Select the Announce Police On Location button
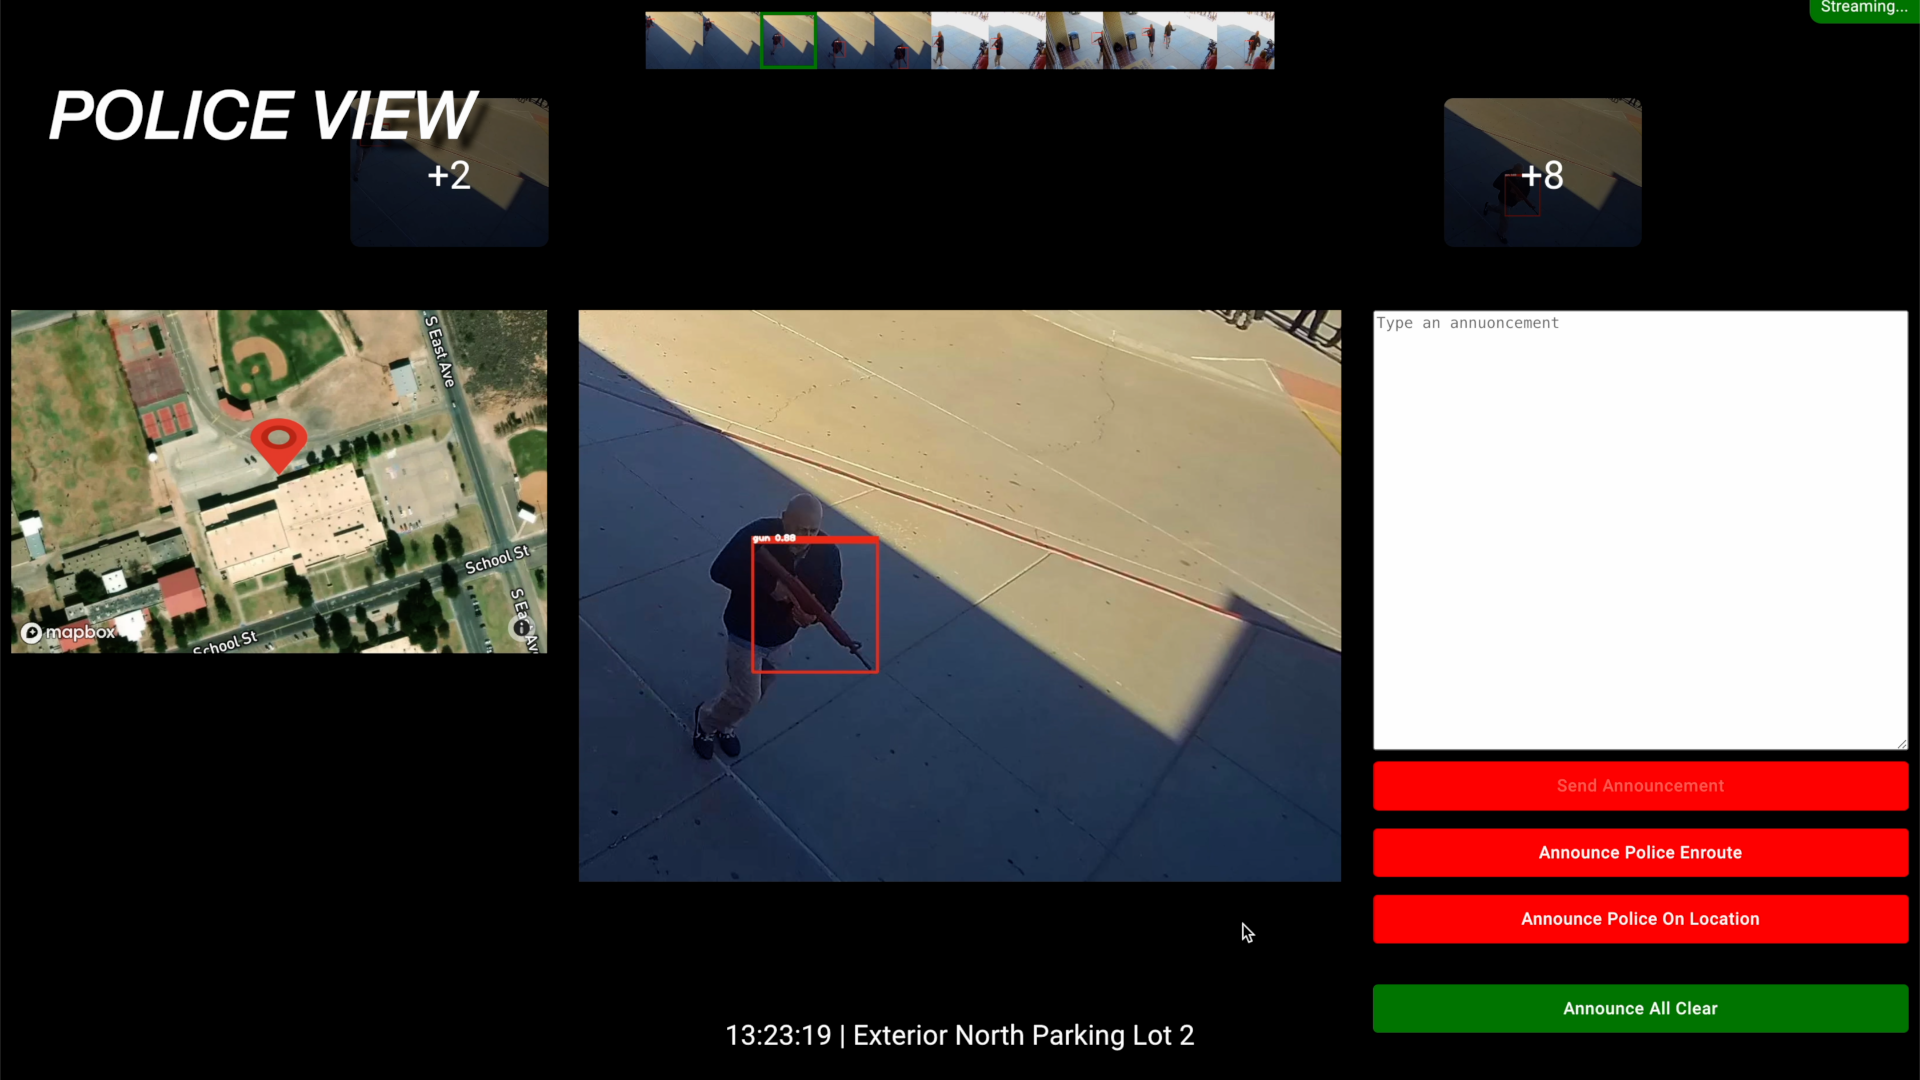Image resolution: width=1920 pixels, height=1080 pixels. tap(1640, 918)
